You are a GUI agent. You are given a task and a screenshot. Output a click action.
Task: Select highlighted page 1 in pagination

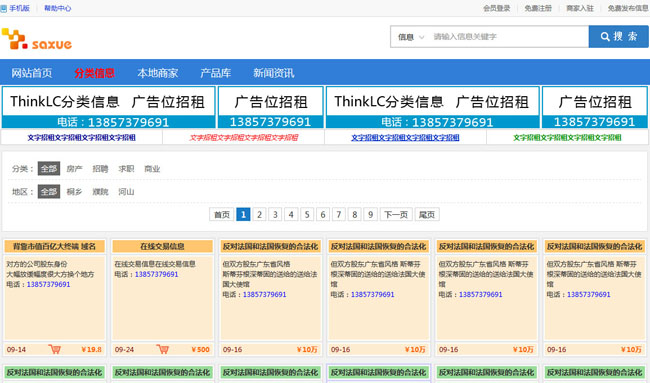pyautogui.click(x=243, y=214)
